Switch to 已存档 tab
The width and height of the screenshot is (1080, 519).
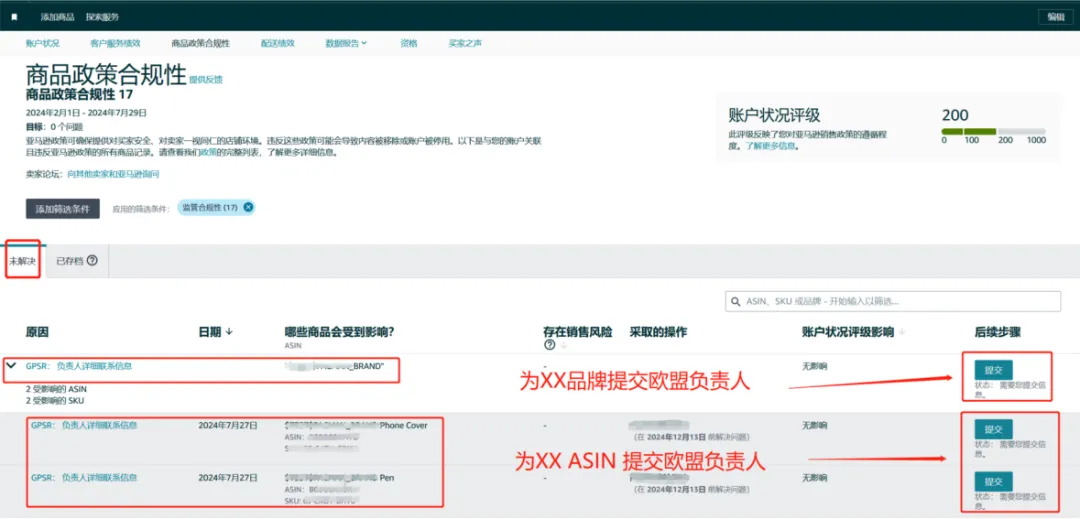click(x=76, y=261)
